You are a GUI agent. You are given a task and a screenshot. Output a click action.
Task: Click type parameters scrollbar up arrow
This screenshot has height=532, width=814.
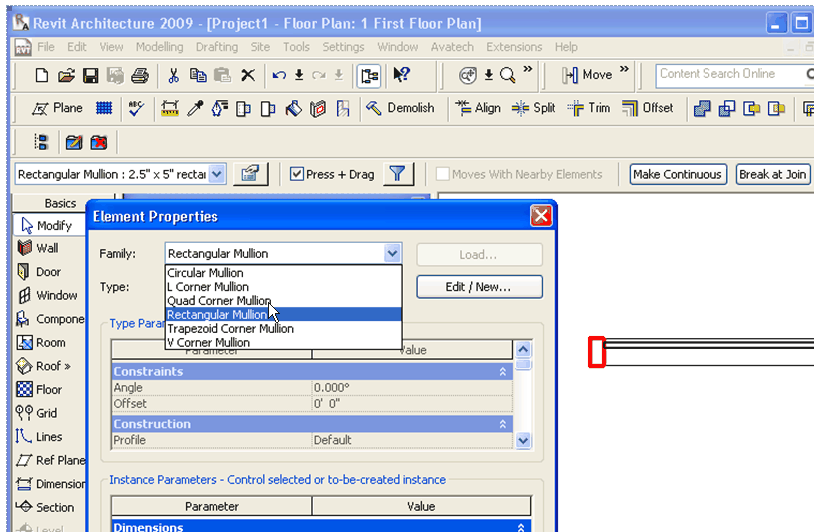point(523,349)
